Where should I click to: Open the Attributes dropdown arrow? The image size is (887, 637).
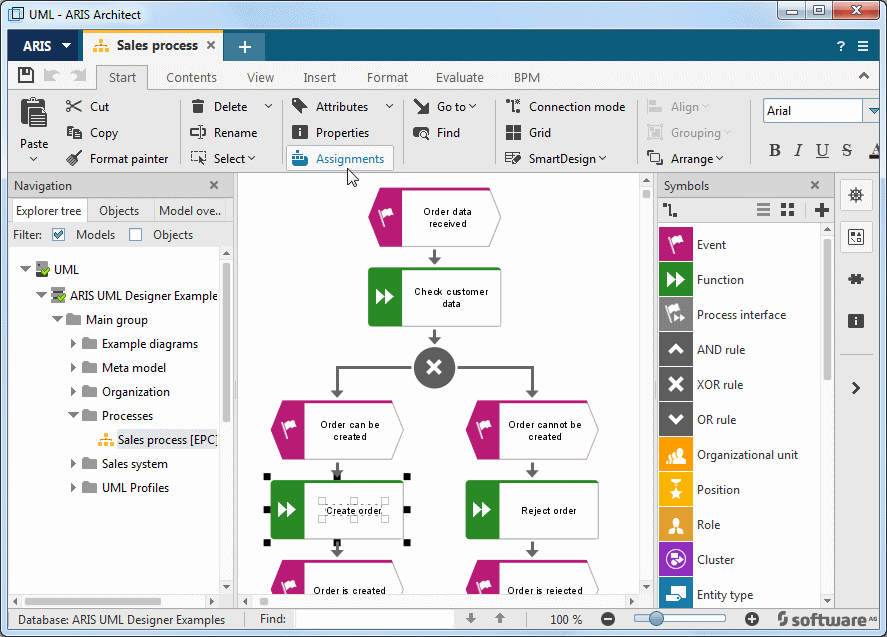(x=389, y=106)
